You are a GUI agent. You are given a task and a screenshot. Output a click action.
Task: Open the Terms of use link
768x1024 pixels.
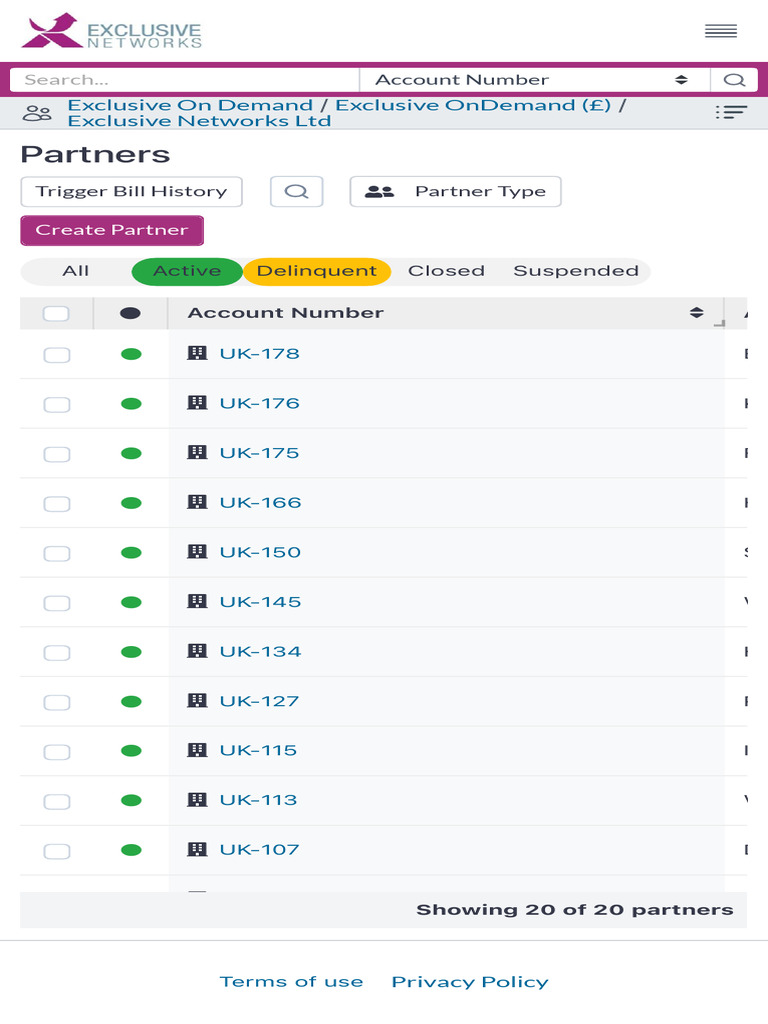[x=291, y=982]
